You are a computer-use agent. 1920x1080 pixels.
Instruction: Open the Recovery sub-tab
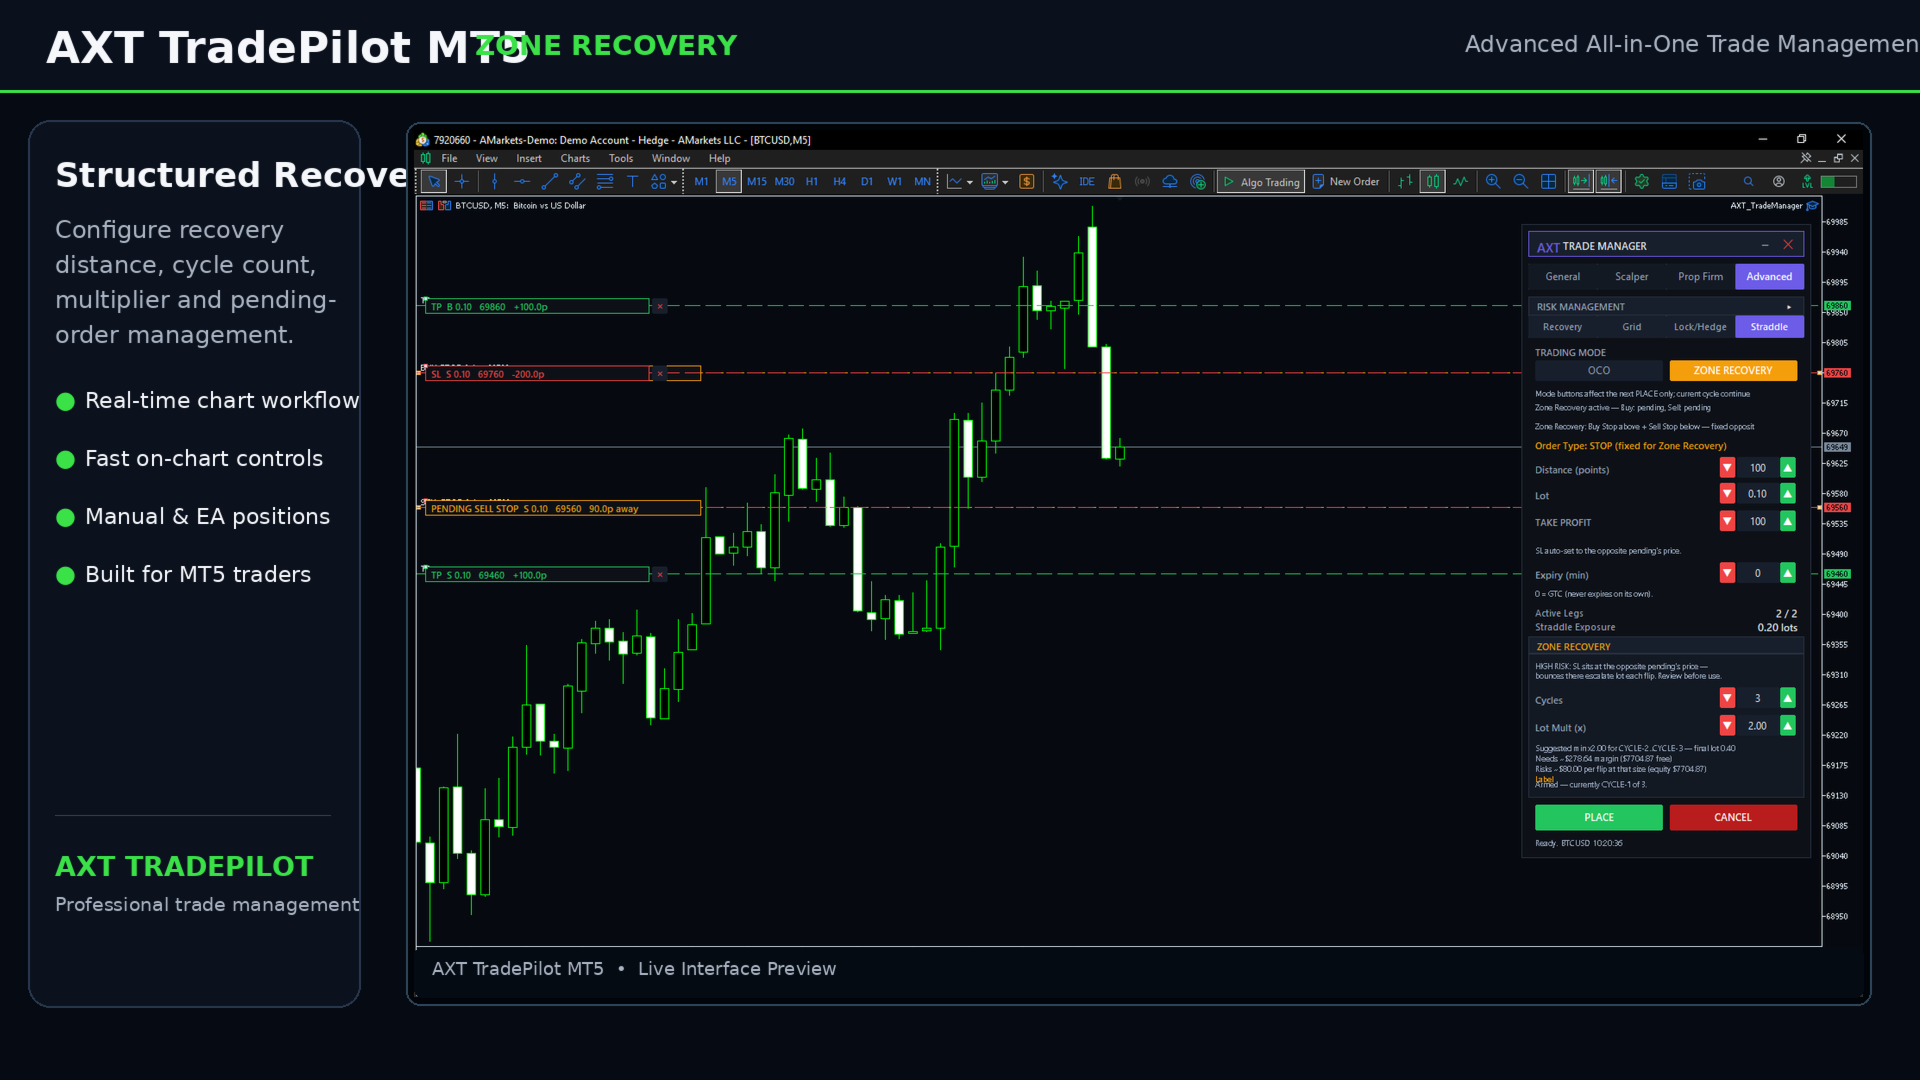1563,327
